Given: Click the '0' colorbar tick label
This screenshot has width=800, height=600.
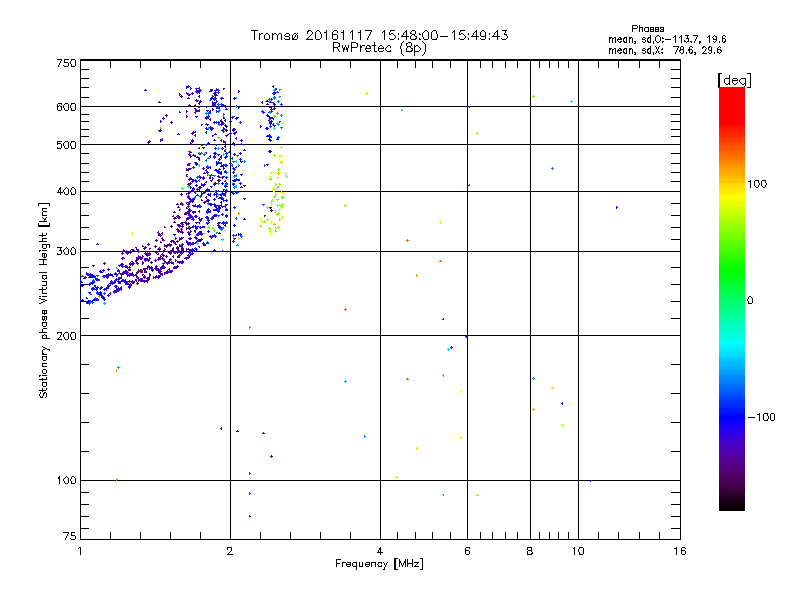Looking at the screenshot, I should point(750,301).
